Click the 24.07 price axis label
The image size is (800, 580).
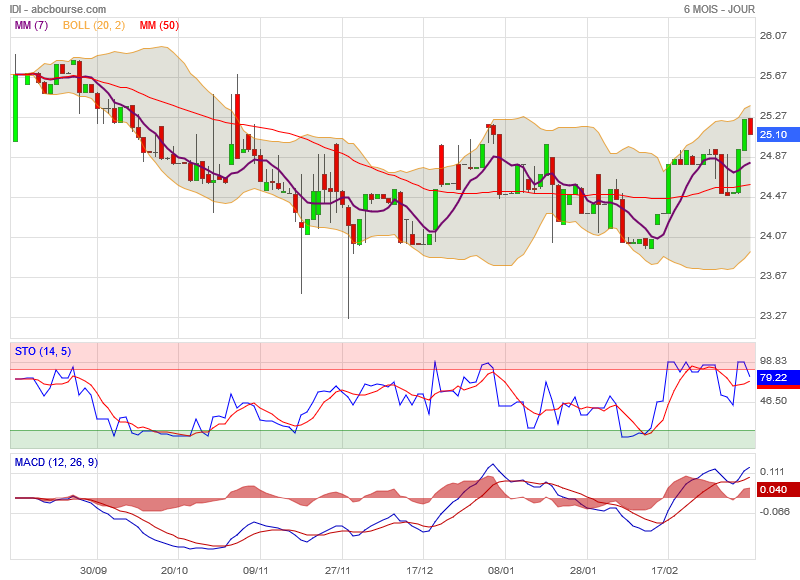pos(773,236)
